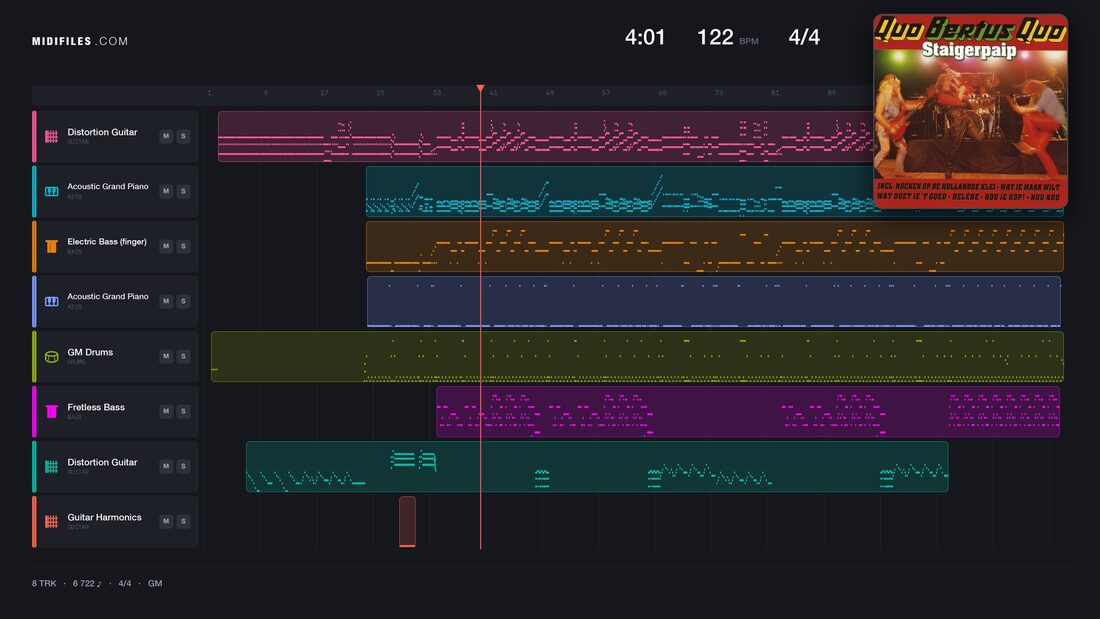The width and height of the screenshot is (1100, 619).
Task: Click bar 49 on the timeline ruler
Action: (x=549, y=93)
